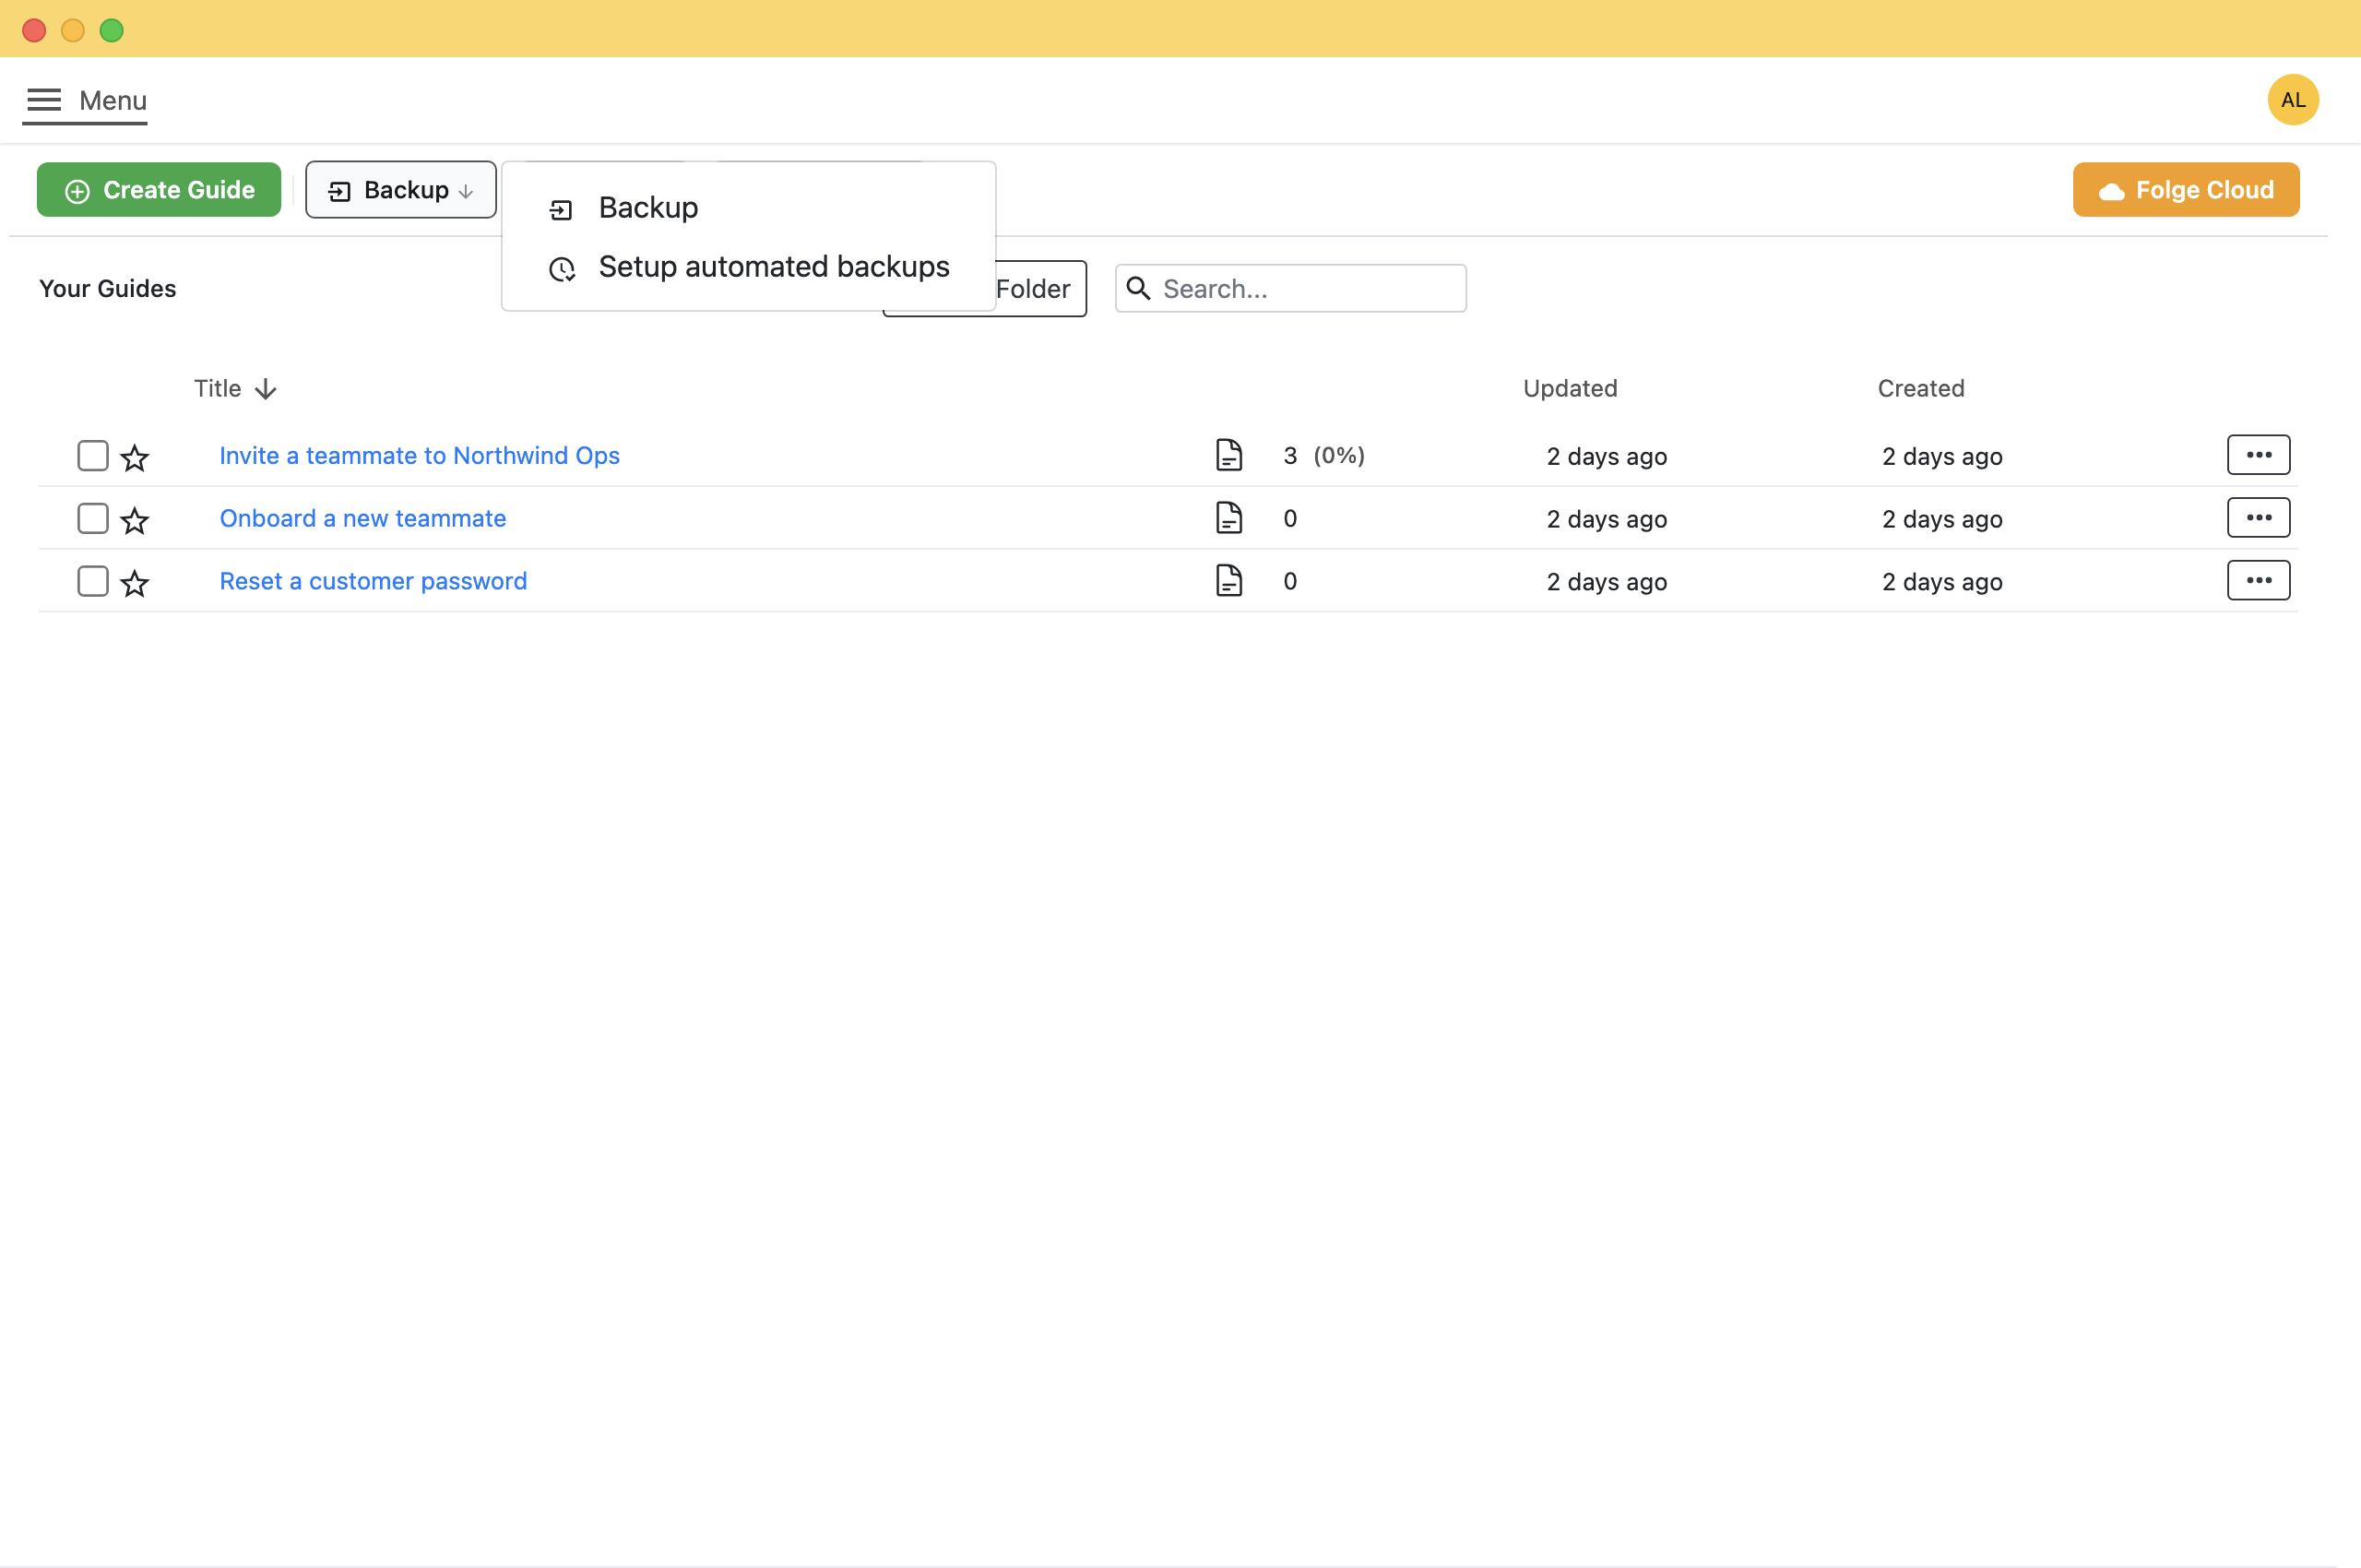The image size is (2361, 1568).
Task: Tick checkbox for Reset a customer password
Action: point(93,582)
